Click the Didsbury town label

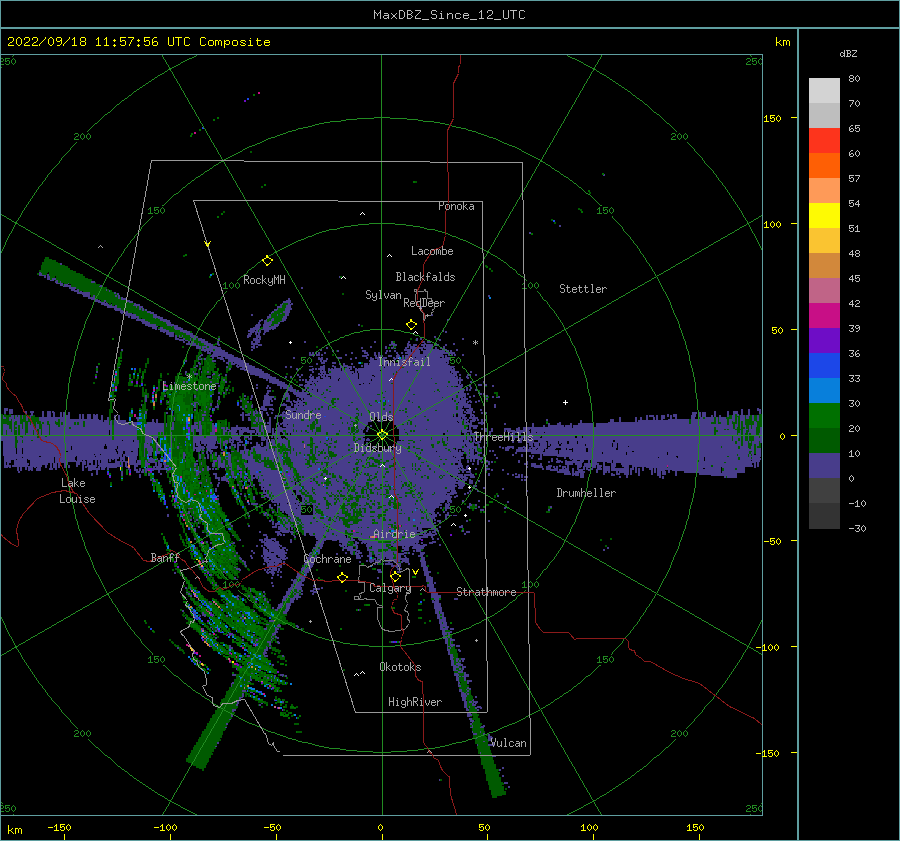pyautogui.click(x=378, y=448)
